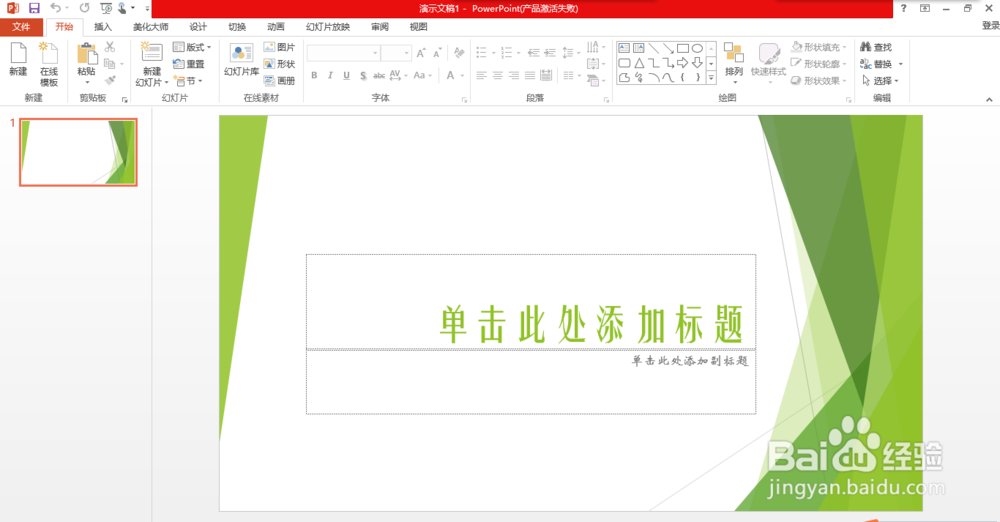Click the clear formatting eraser icon
The height and width of the screenshot is (522, 1000).
pyautogui.click(x=459, y=53)
